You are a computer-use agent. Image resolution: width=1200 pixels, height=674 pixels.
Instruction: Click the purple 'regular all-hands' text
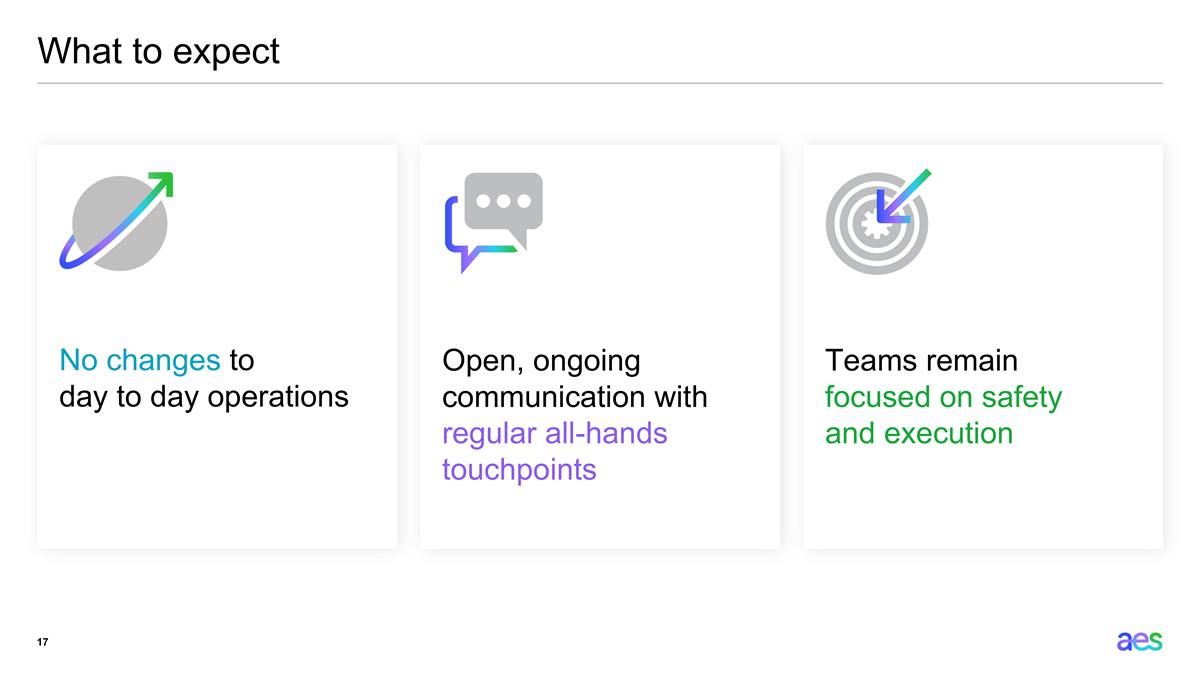click(554, 433)
